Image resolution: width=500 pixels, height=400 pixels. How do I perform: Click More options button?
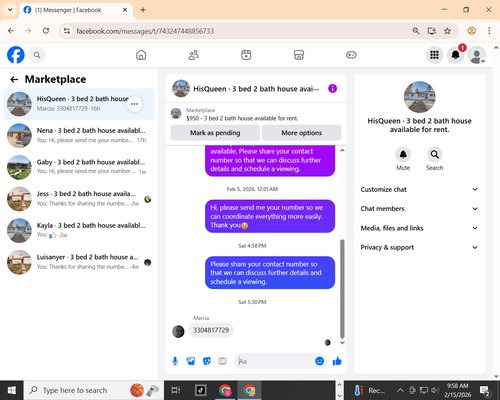coord(301,133)
